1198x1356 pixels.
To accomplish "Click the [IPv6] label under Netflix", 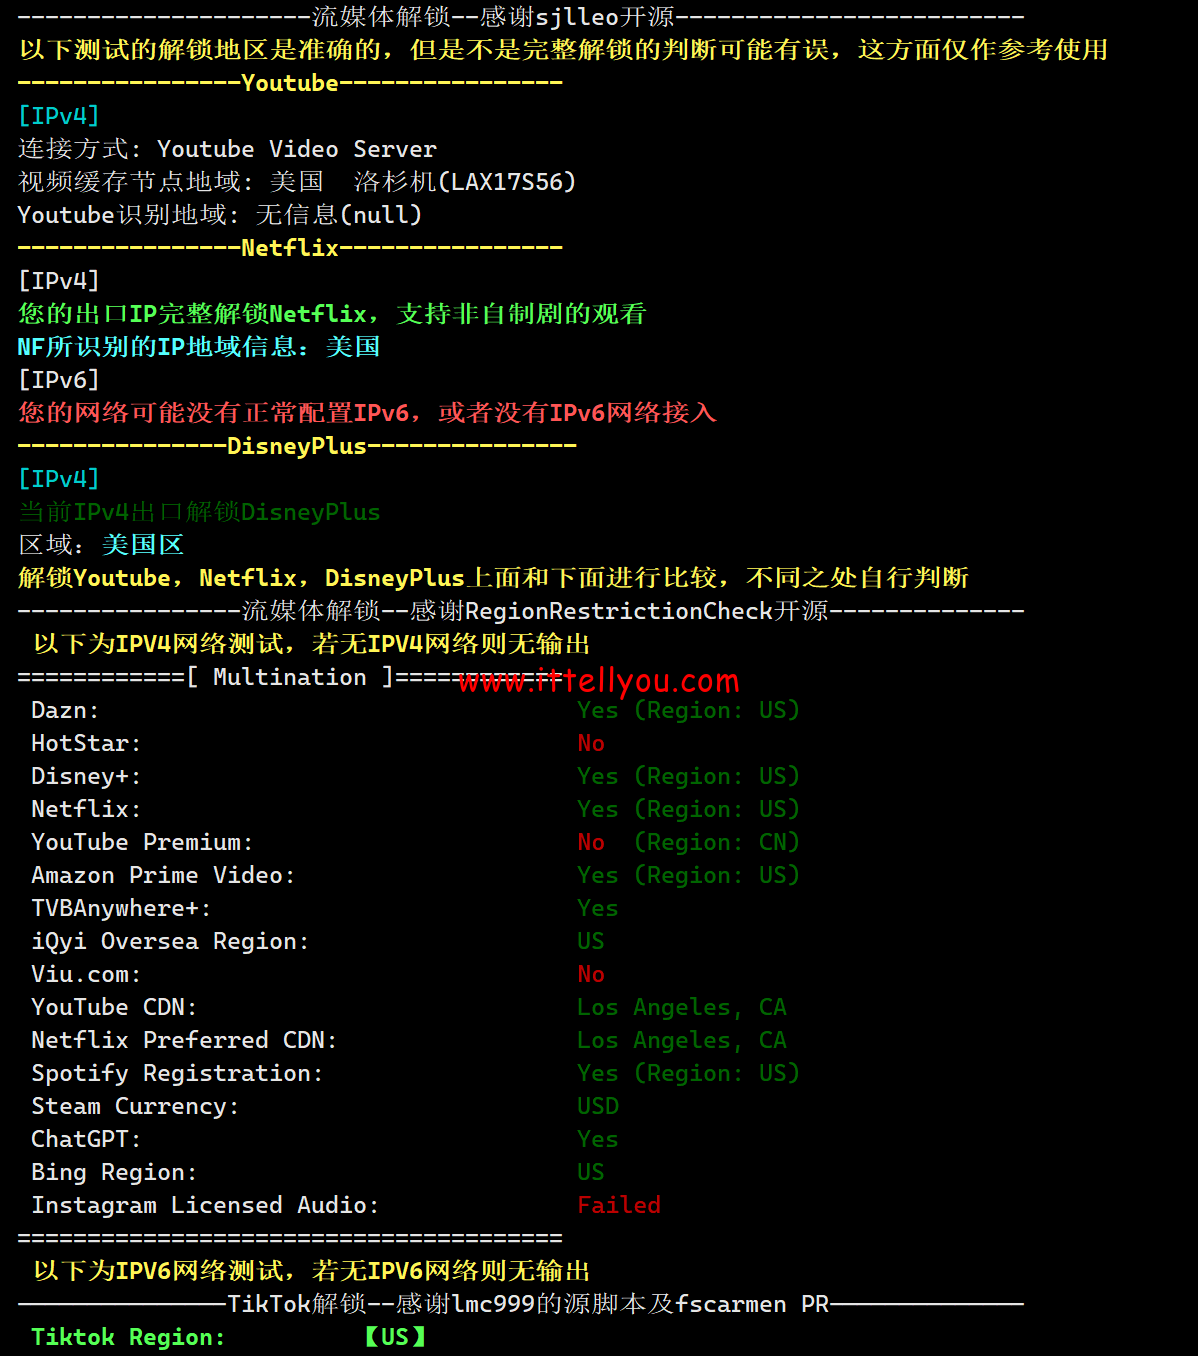I will point(59,380).
